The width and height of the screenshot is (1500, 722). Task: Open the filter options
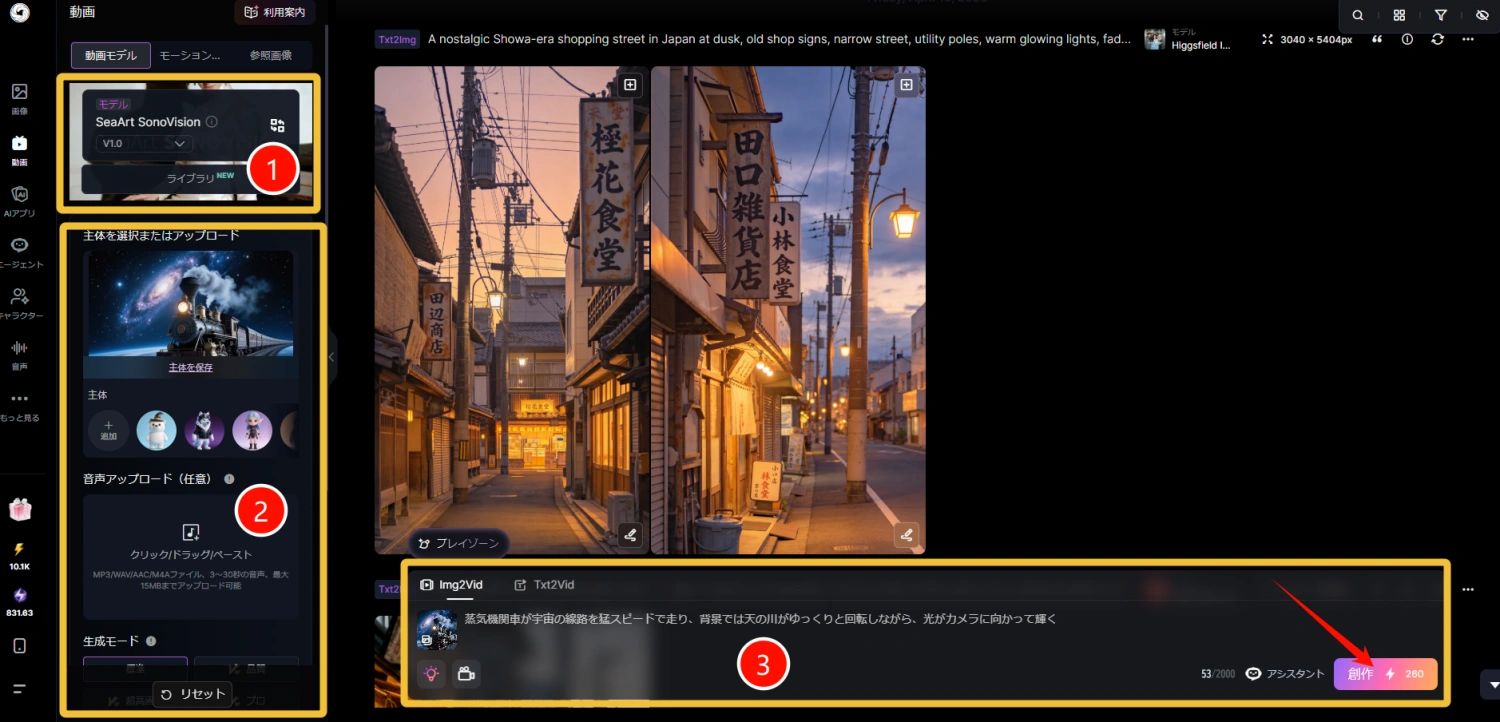coord(1440,15)
